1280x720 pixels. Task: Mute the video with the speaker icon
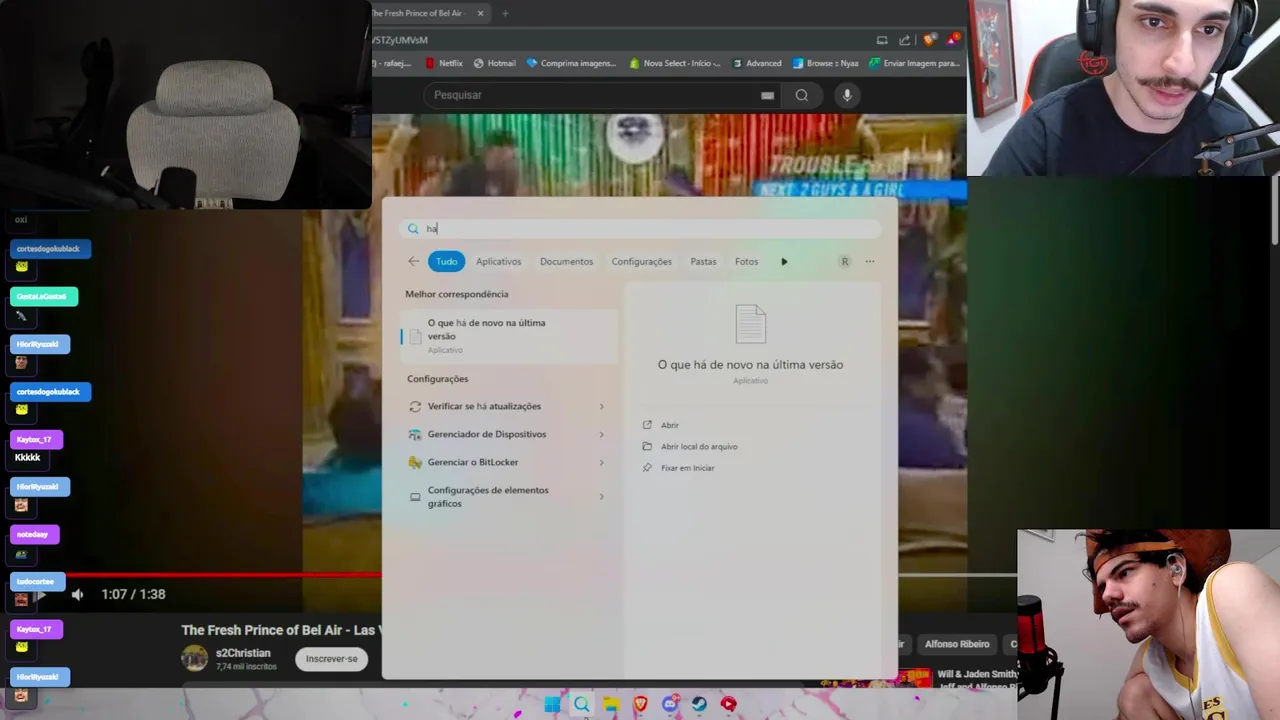tap(77, 594)
